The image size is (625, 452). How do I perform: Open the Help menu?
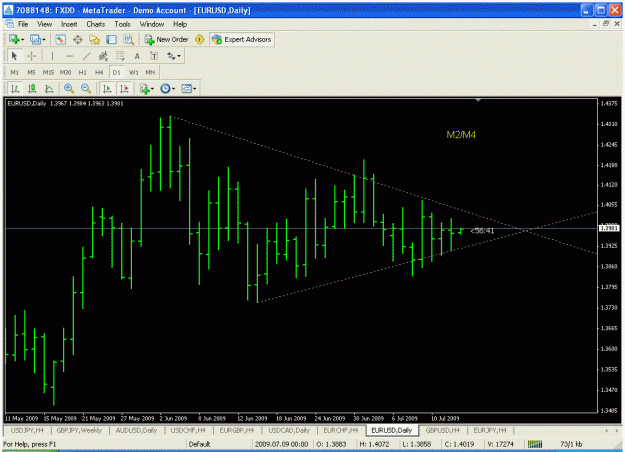tap(180, 24)
